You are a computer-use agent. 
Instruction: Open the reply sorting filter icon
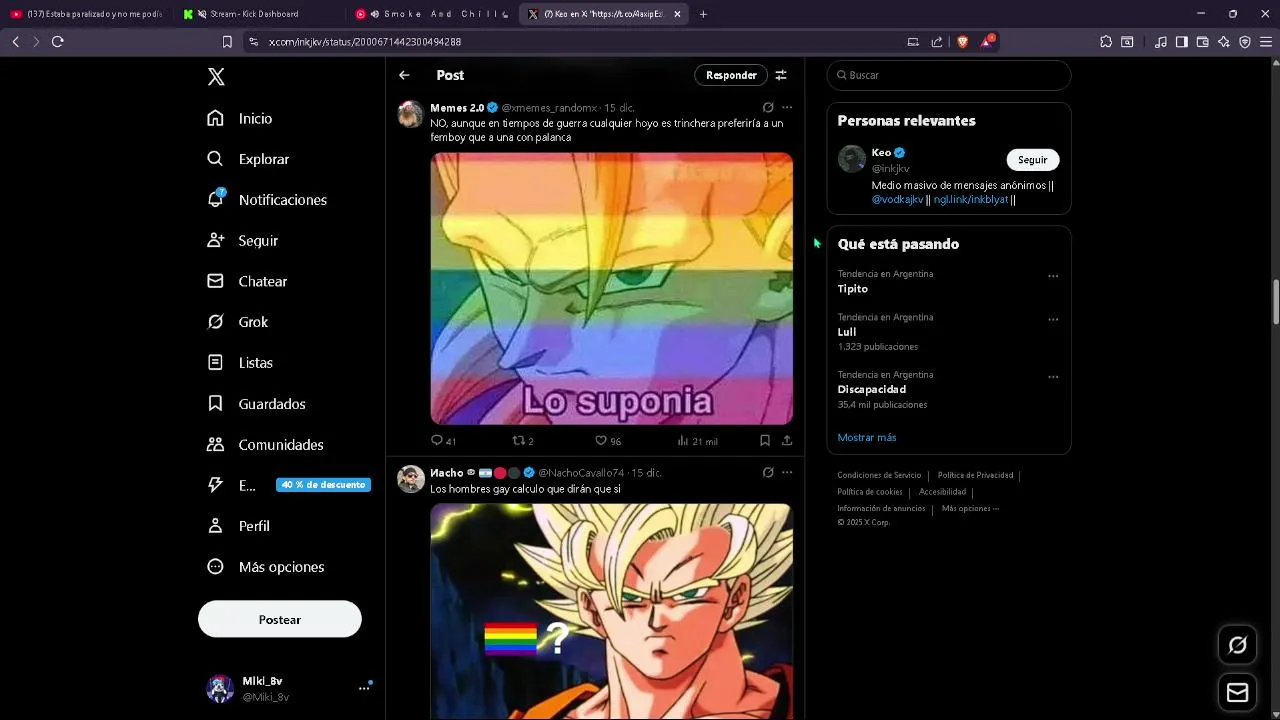pos(781,75)
